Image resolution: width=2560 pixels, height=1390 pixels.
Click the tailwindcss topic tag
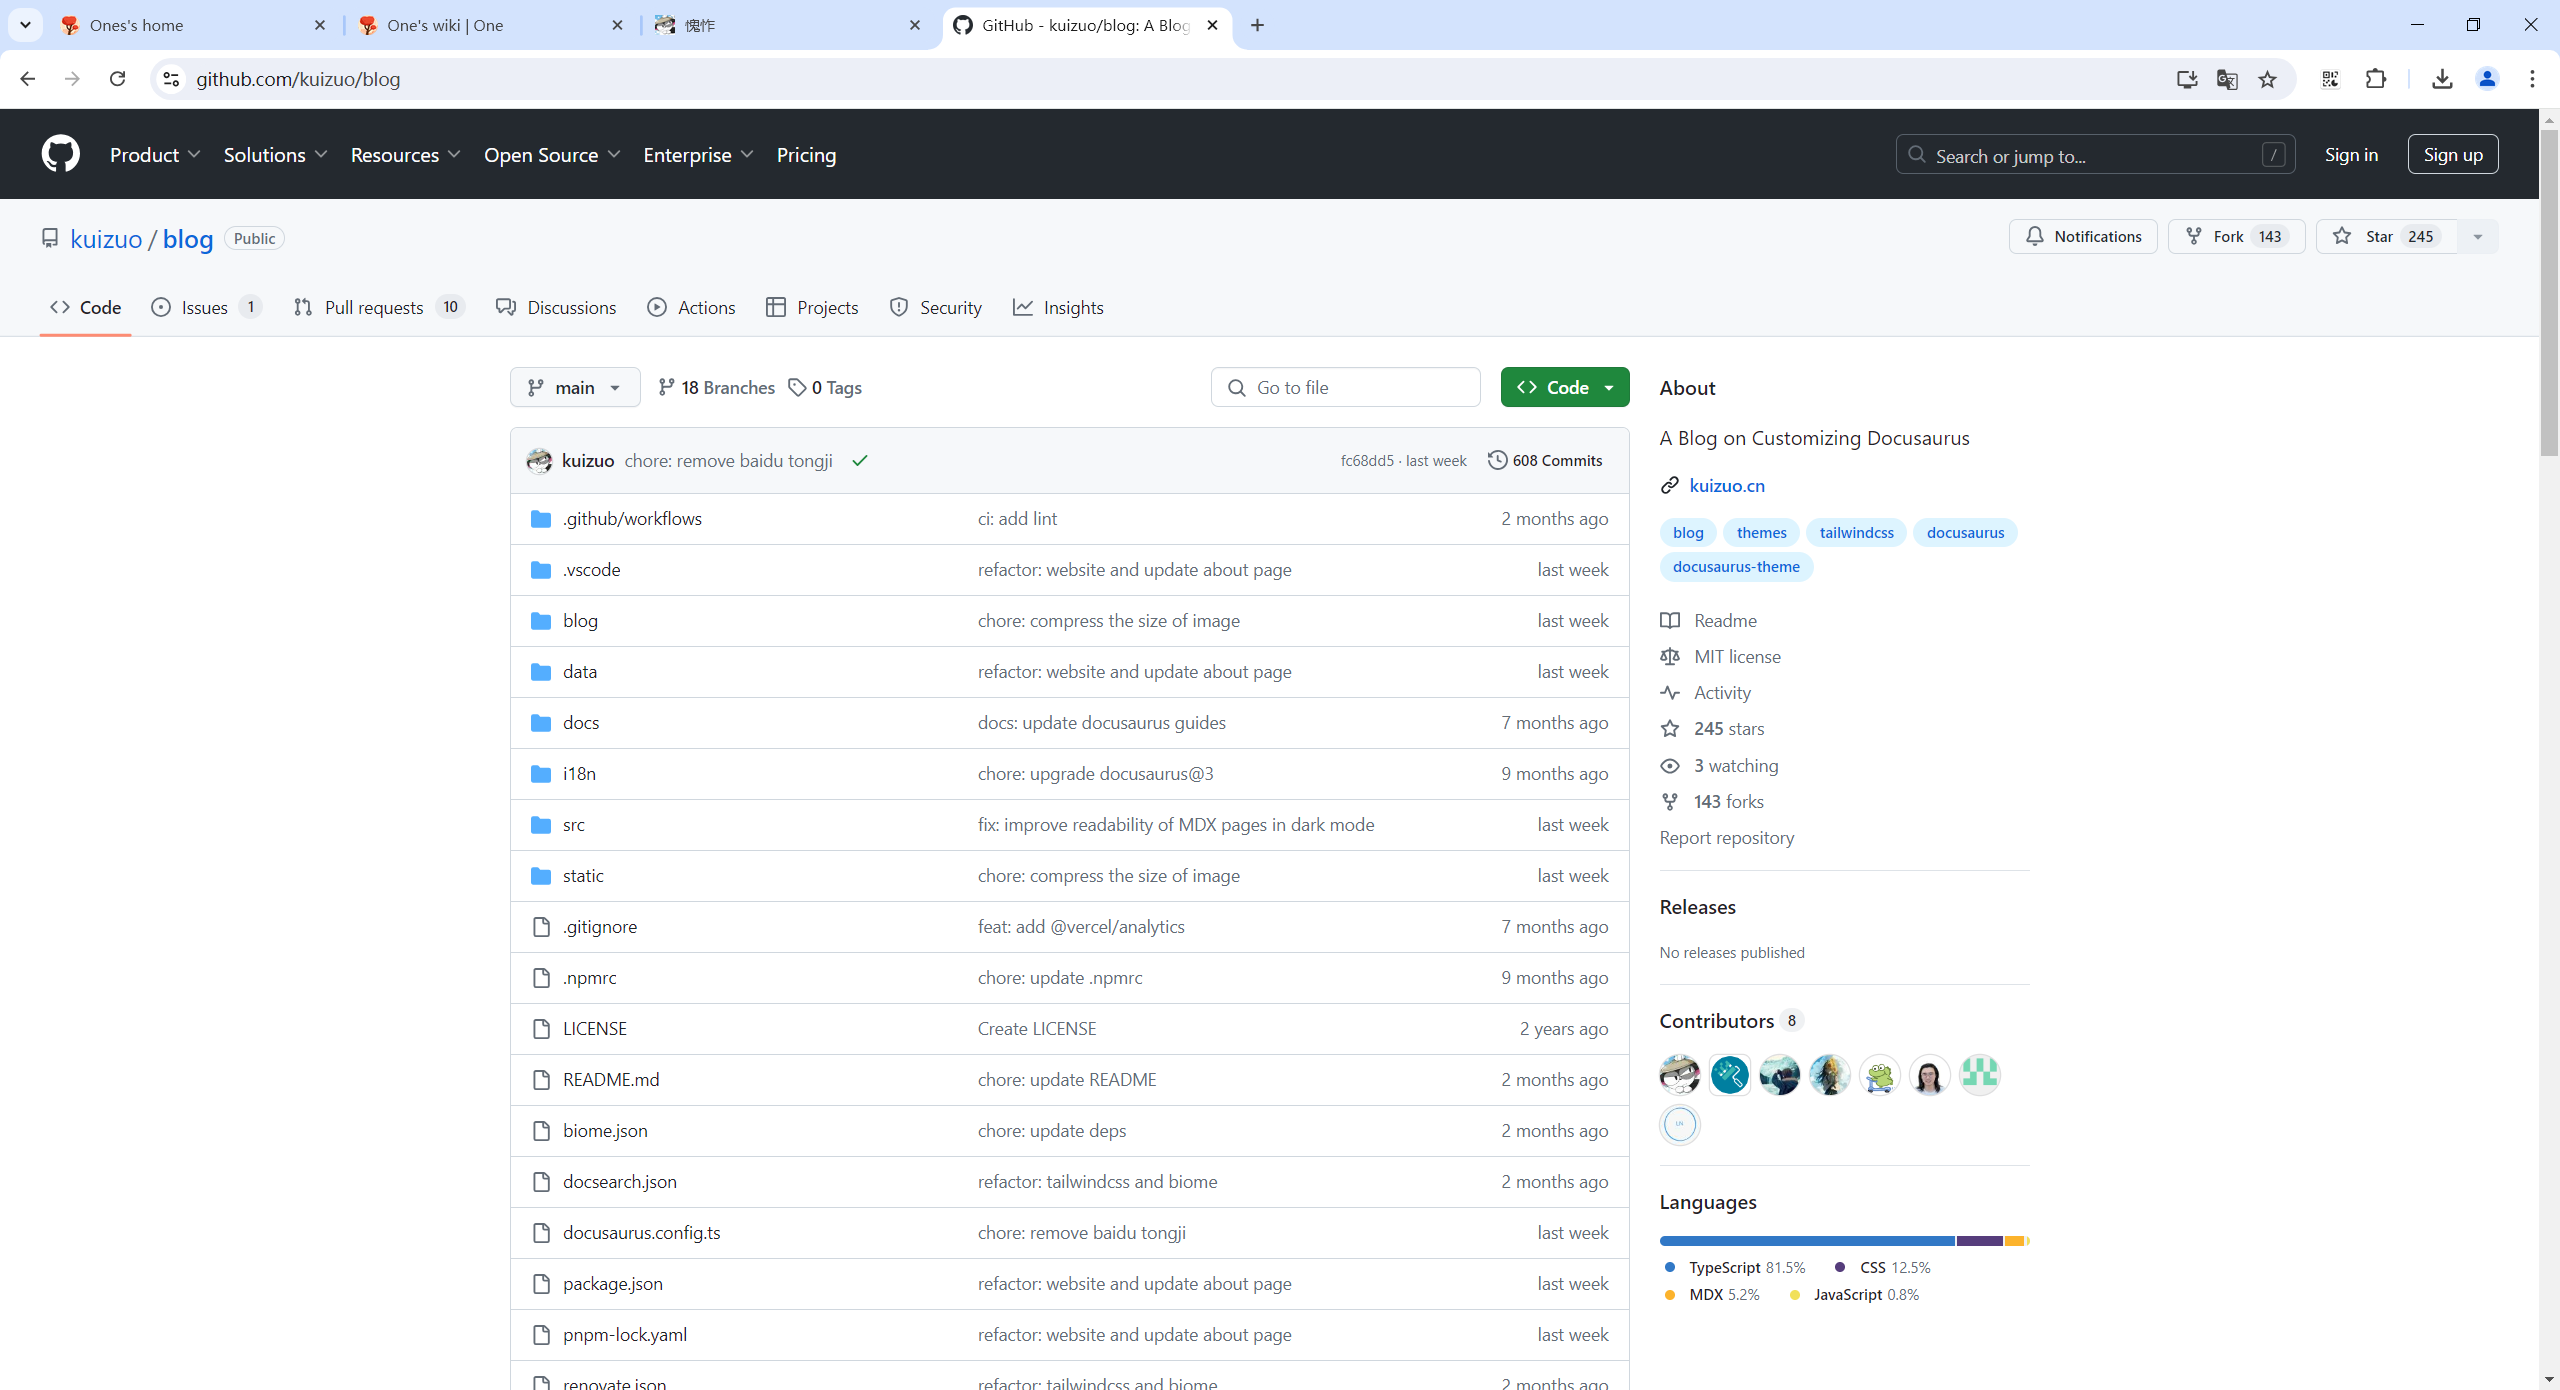coord(1856,532)
